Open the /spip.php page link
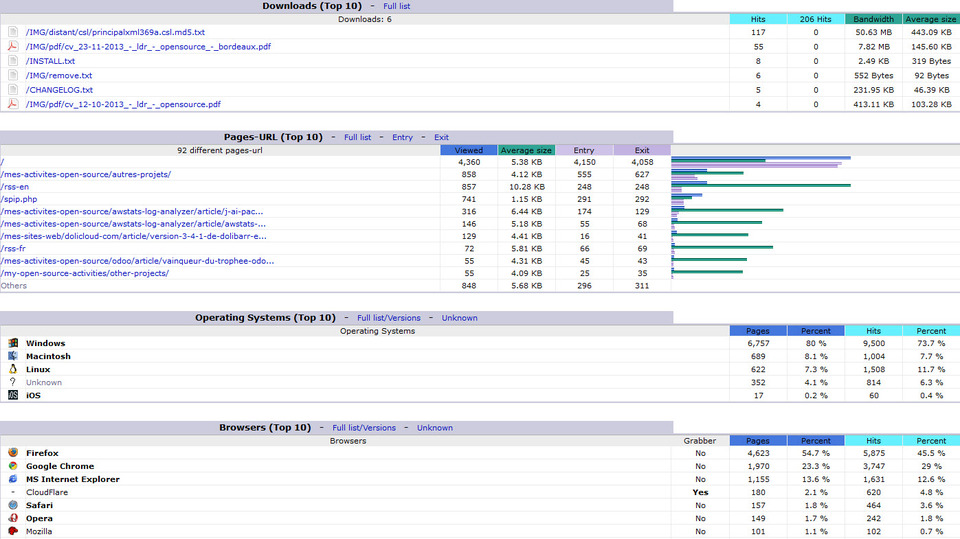 tap(19, 199)
